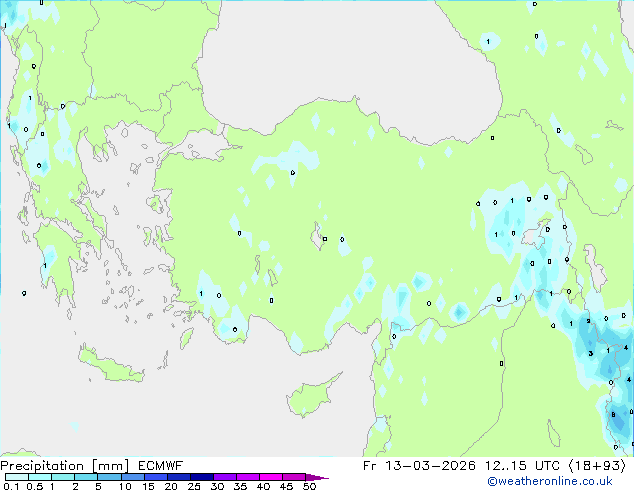Pick the 15–20 mm legend color swatch
This screenshot has height=490, width=634.
pyautogui.click(x=155, y=477)
